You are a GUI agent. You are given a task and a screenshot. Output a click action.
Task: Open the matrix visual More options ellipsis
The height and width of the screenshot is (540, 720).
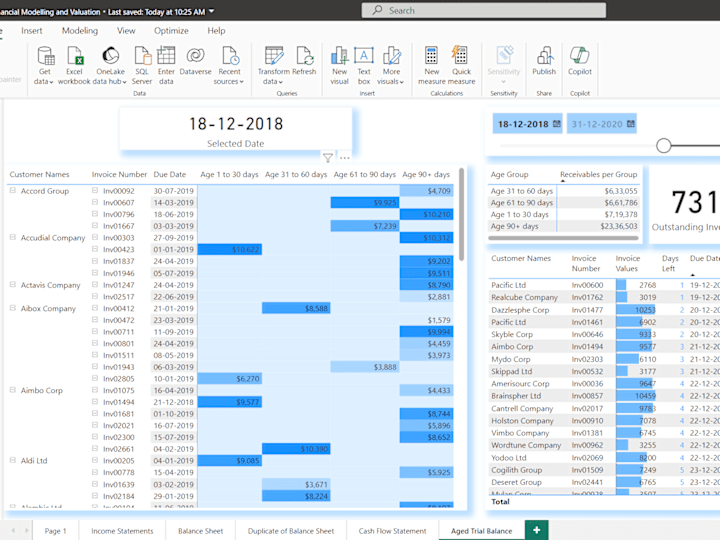[344, 158]
